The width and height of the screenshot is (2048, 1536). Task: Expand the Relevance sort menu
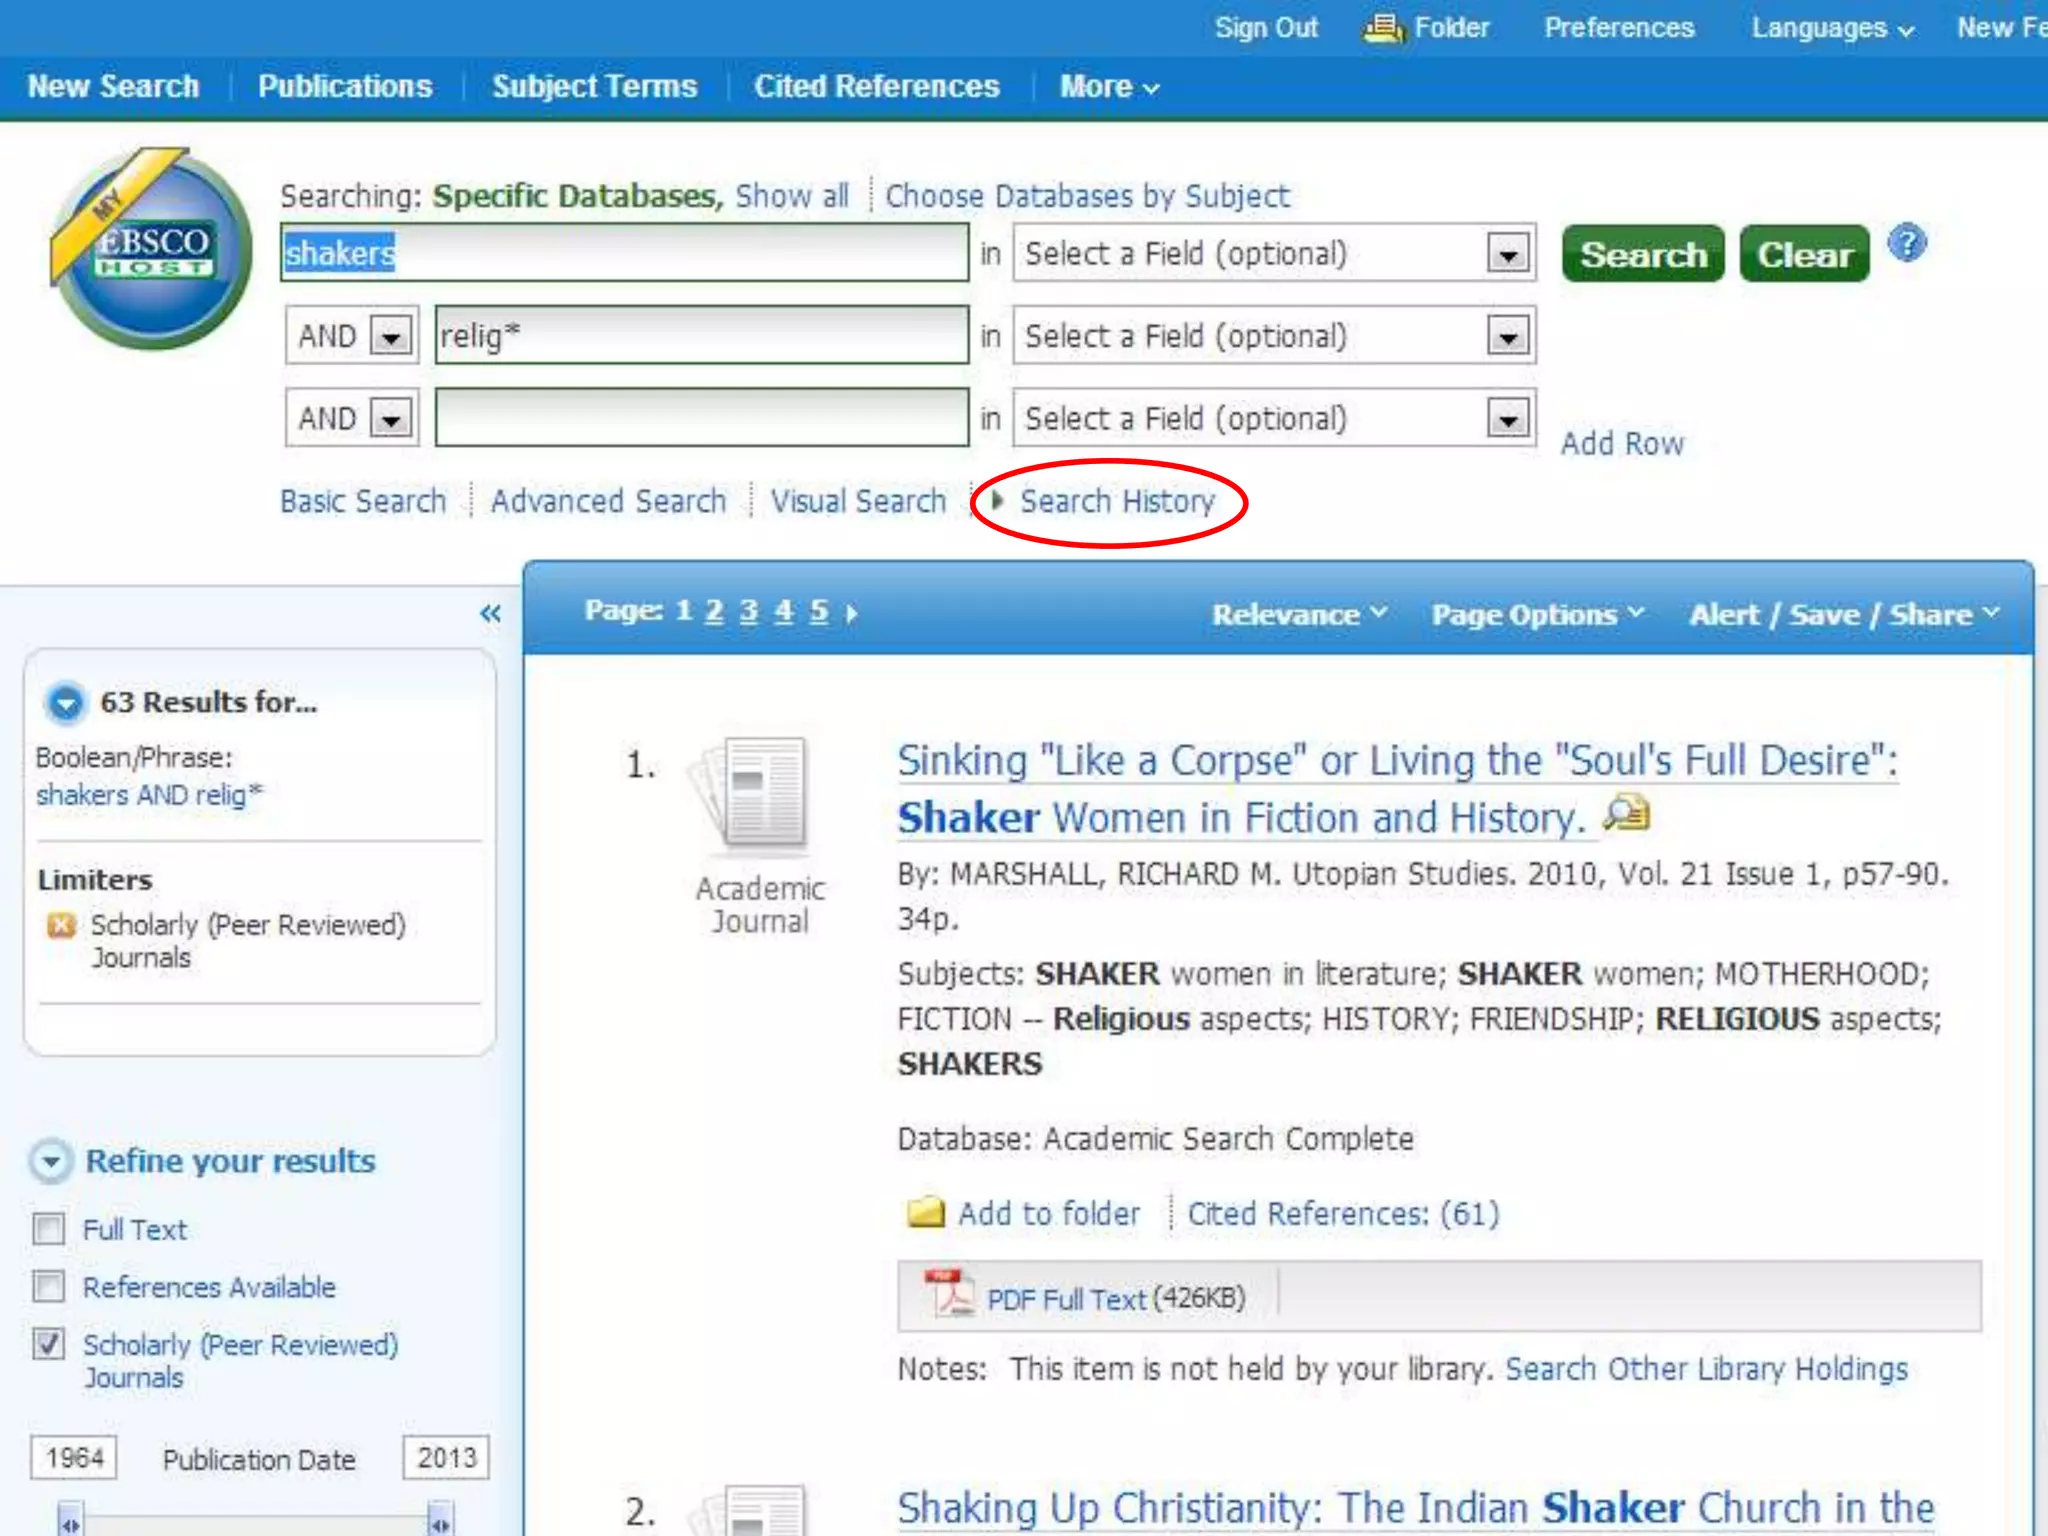point(1298,613)
